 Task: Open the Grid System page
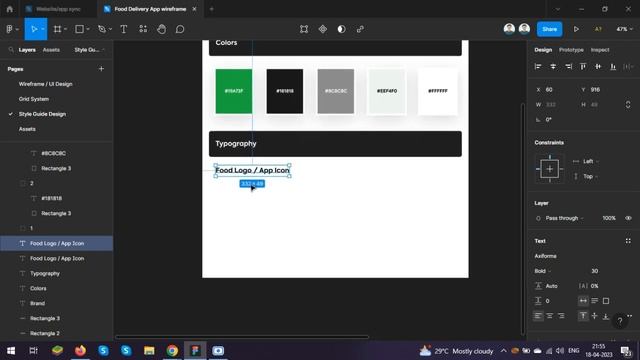(x=33, y=99)
